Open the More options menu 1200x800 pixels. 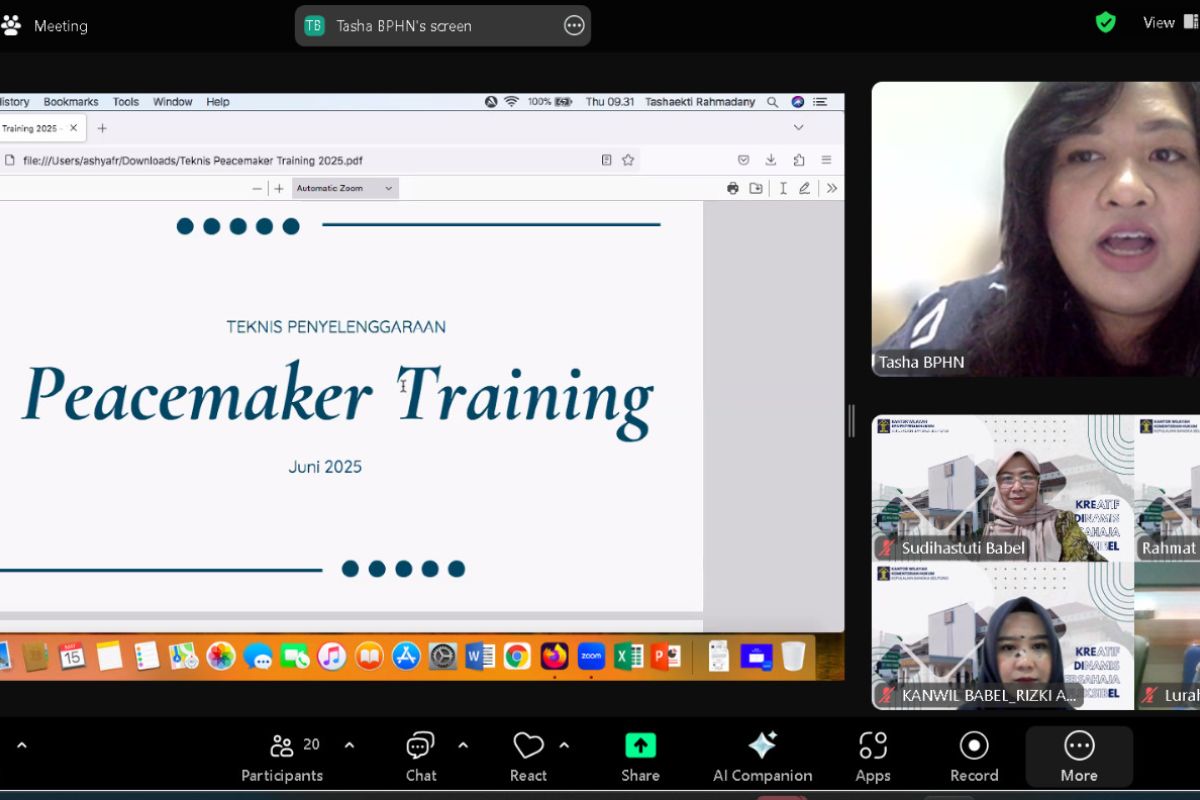tap(1079, 757)
